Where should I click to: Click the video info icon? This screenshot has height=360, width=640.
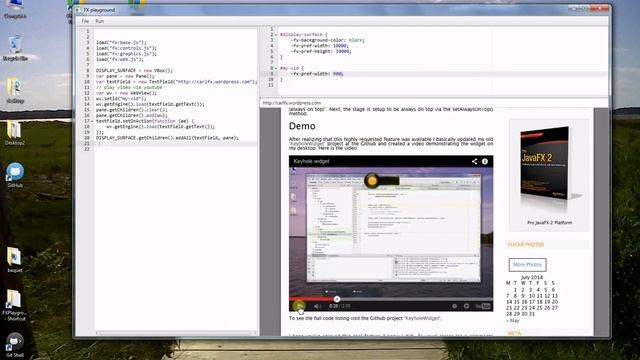[x=484, y=161]
